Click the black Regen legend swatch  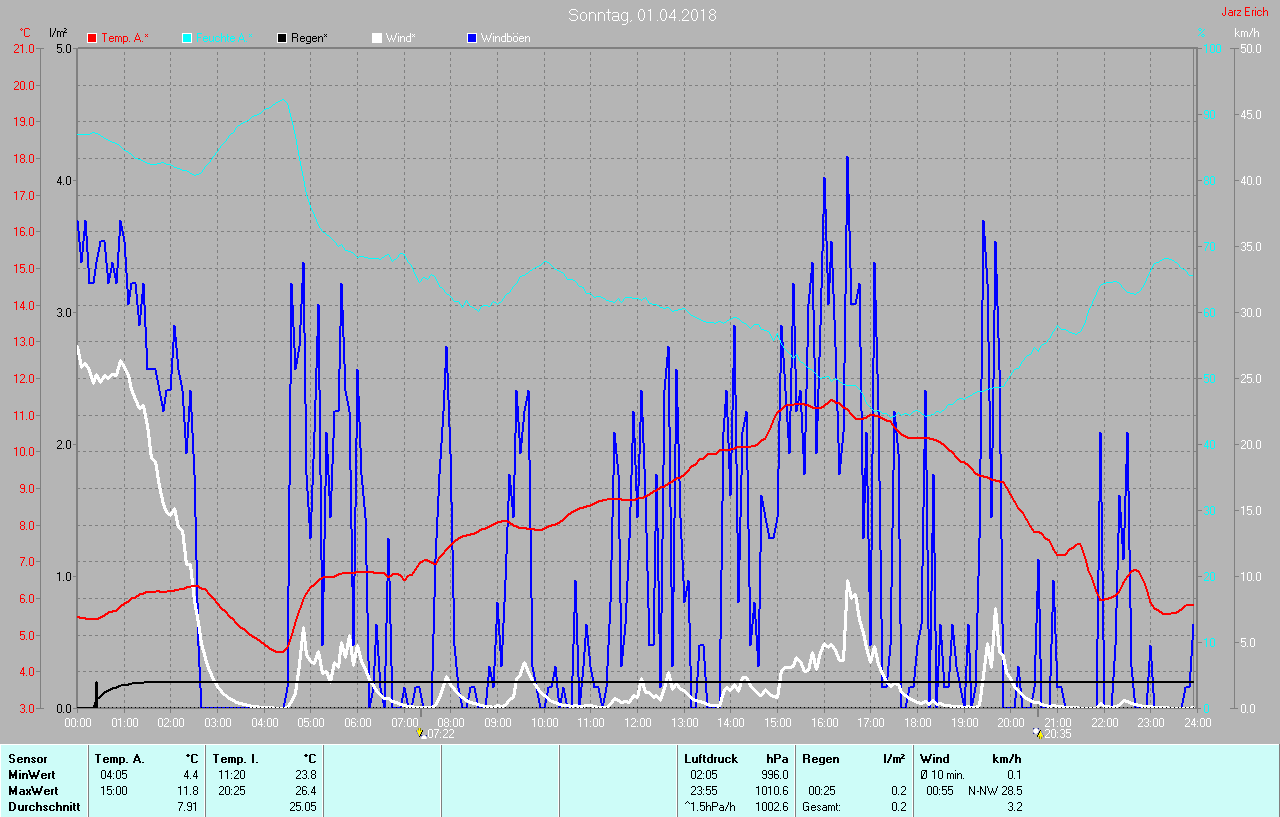[282, 38]
